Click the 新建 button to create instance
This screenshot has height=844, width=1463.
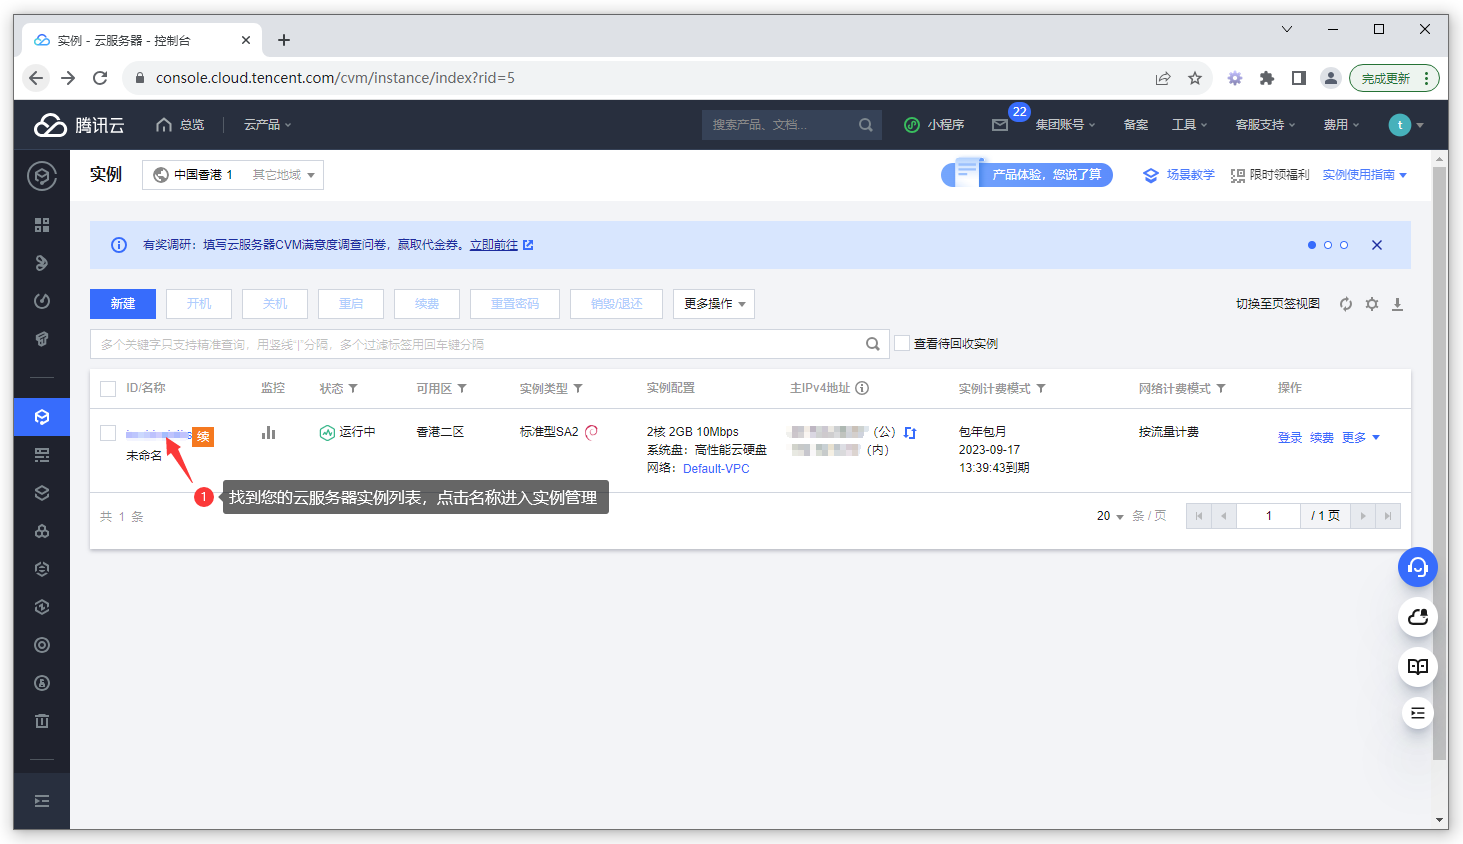coord(122,304)
